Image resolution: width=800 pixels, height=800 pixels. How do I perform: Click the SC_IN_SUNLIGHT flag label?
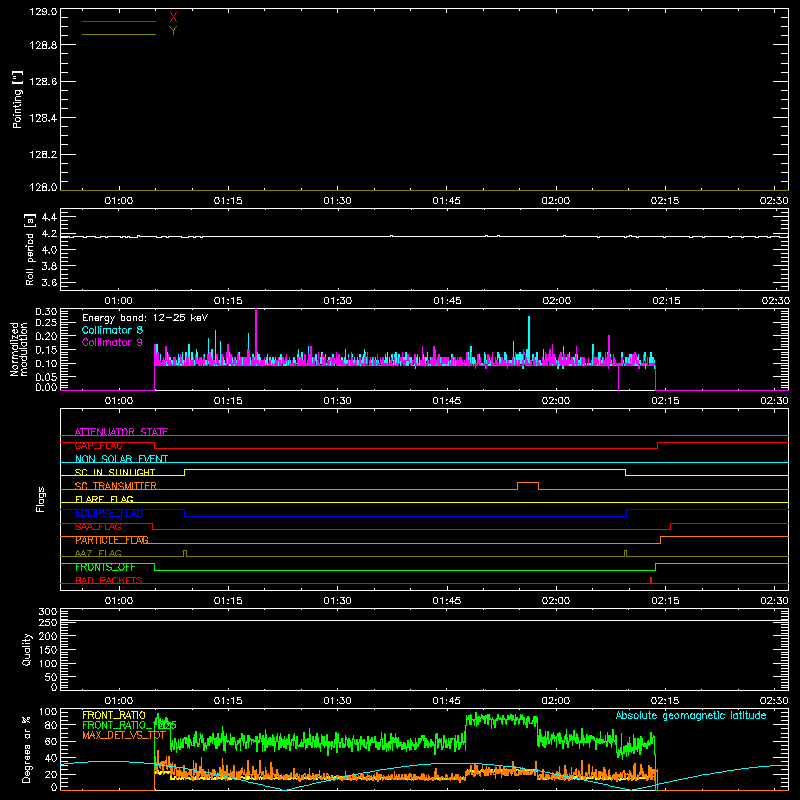pos(115,472)
